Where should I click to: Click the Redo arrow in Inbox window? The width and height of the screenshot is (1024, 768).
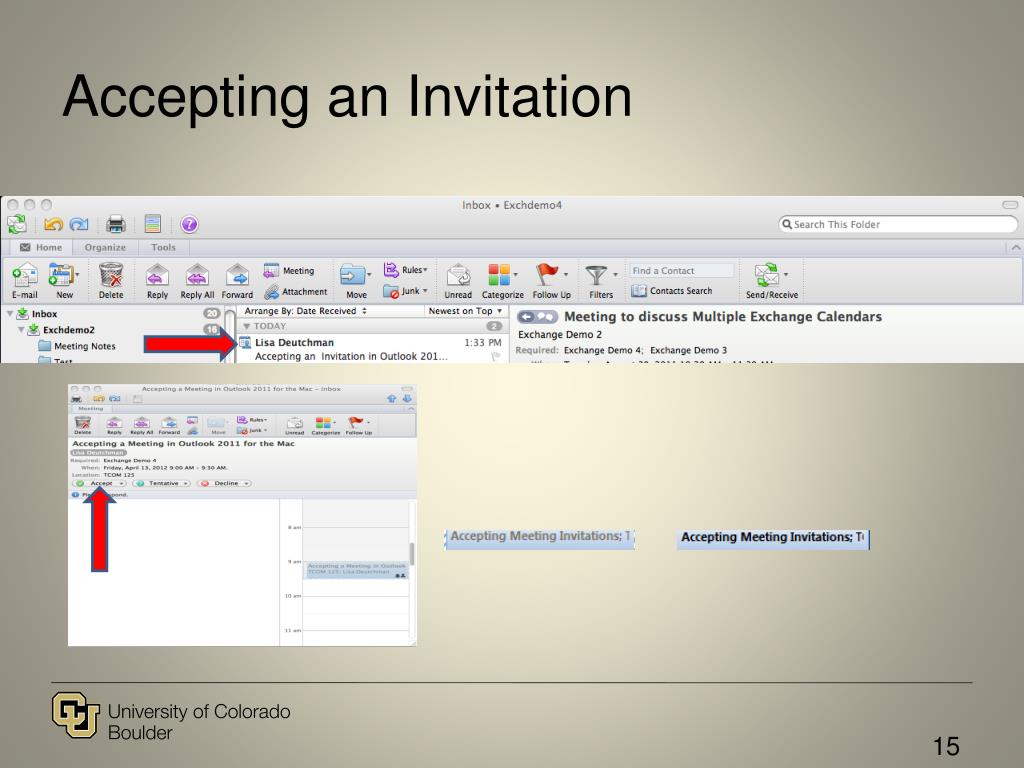pos(79,224)
